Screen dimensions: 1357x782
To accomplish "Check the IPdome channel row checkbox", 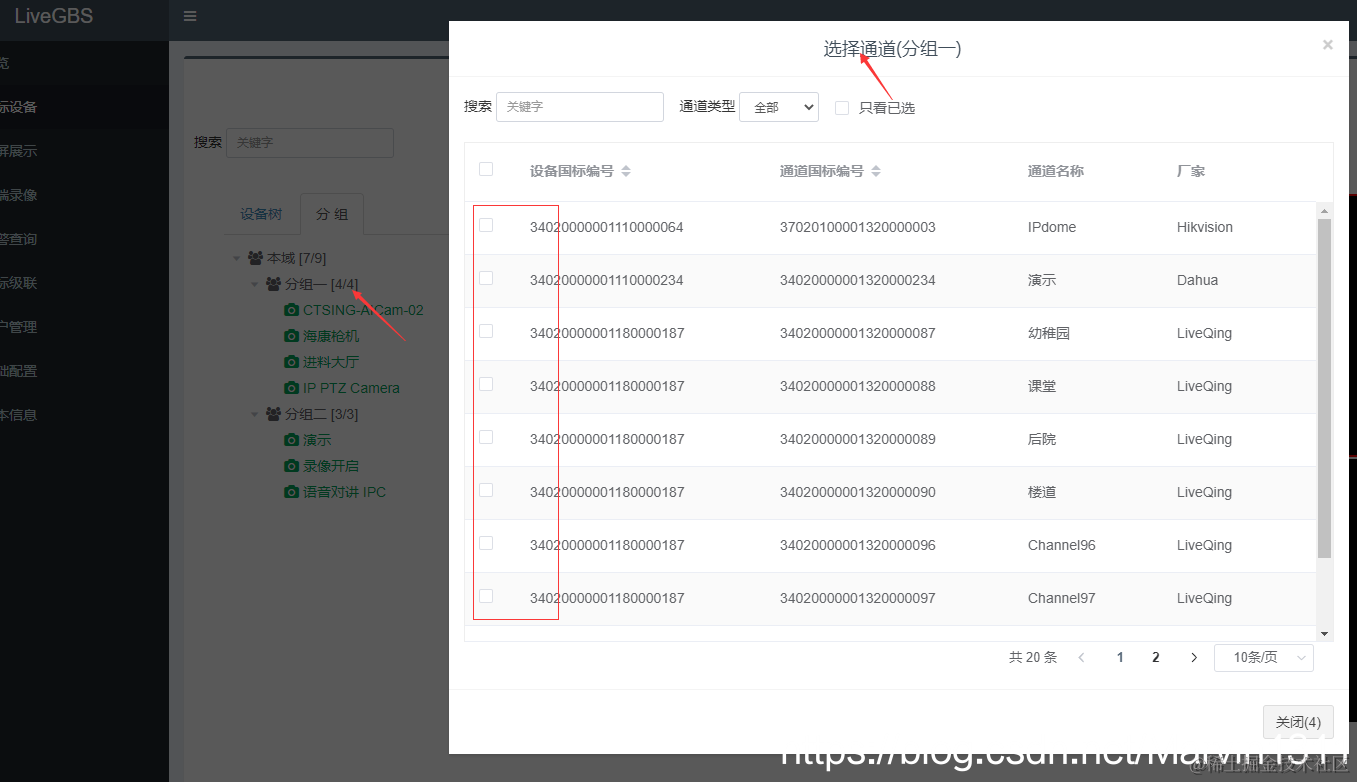I will point(486,225).
